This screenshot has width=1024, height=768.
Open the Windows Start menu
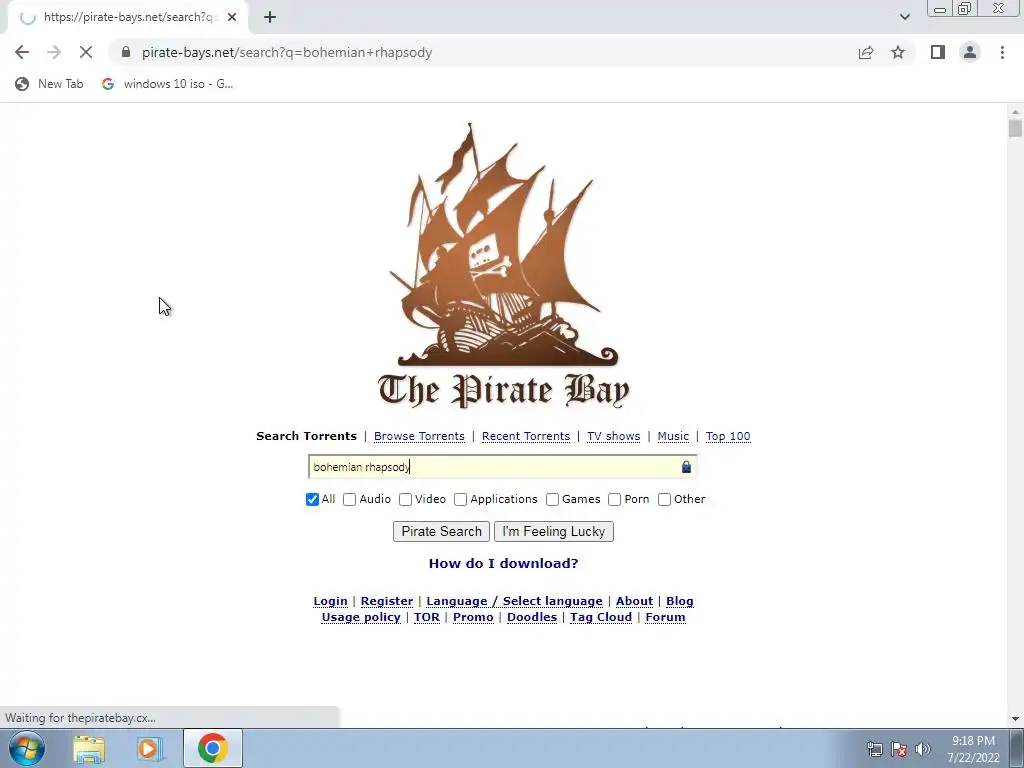27,748
